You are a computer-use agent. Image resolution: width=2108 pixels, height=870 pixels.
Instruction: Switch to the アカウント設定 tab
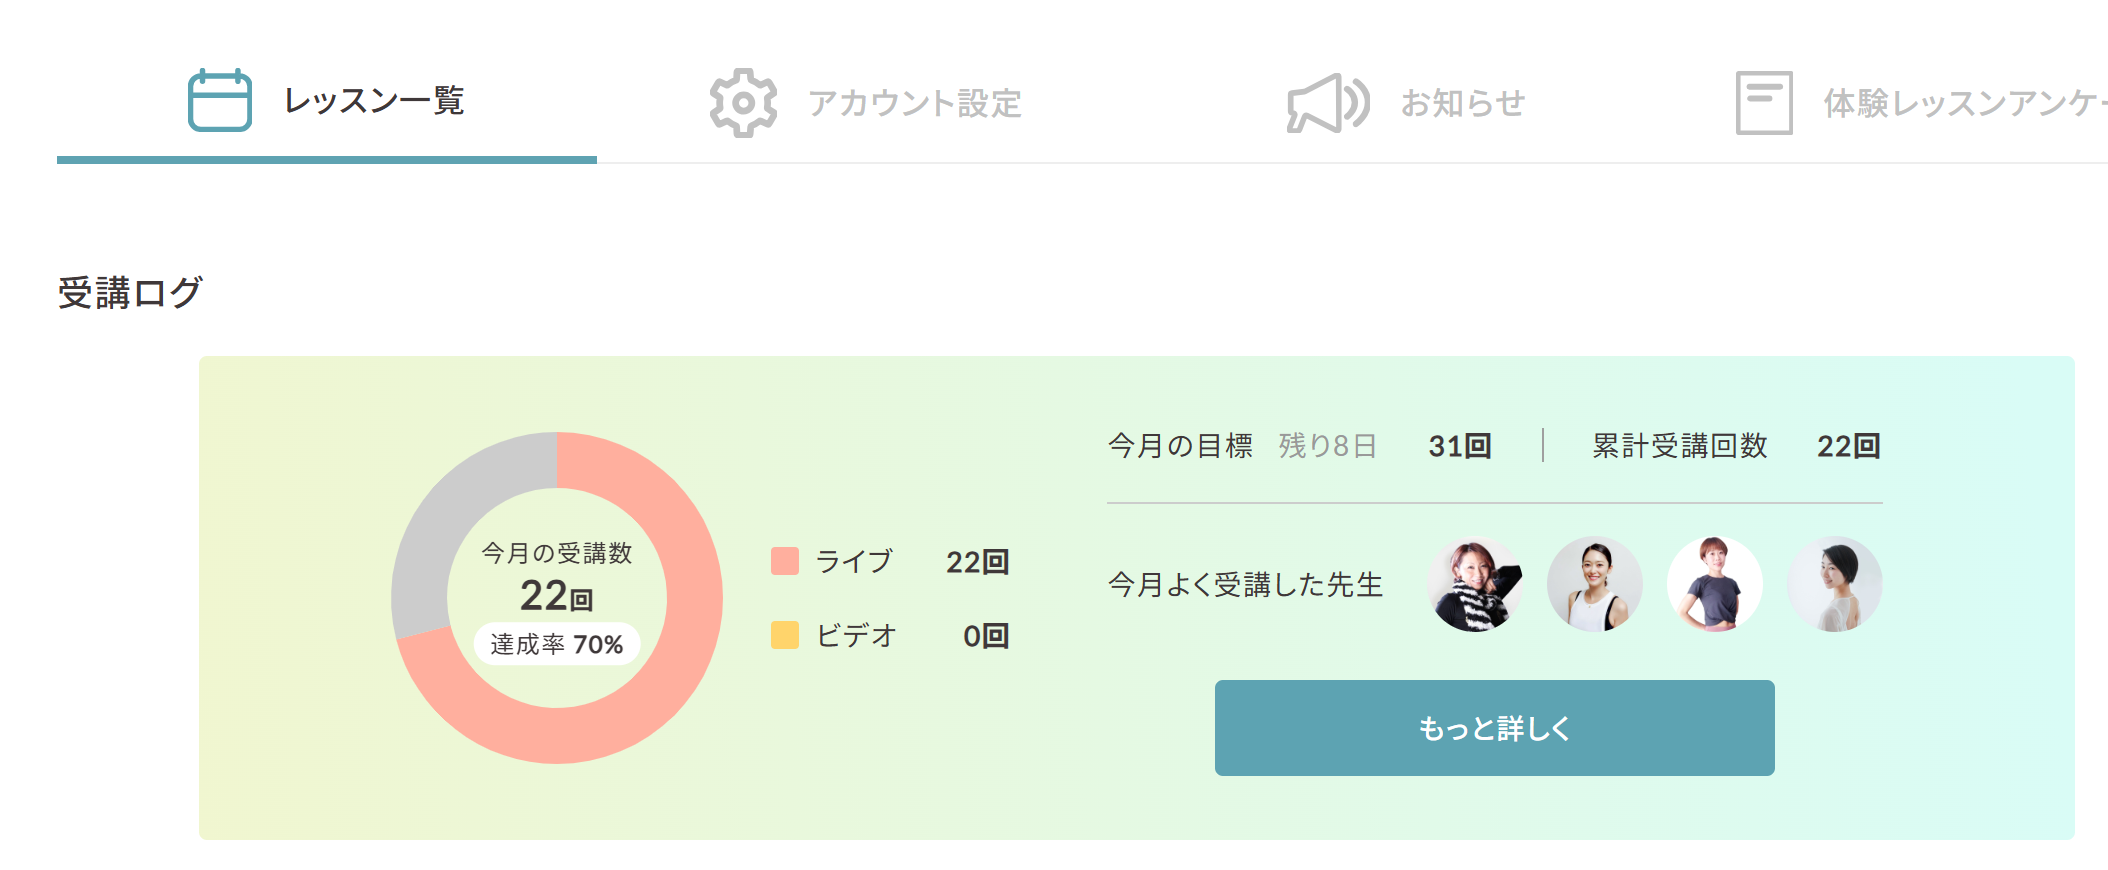(x=914, y=103)
